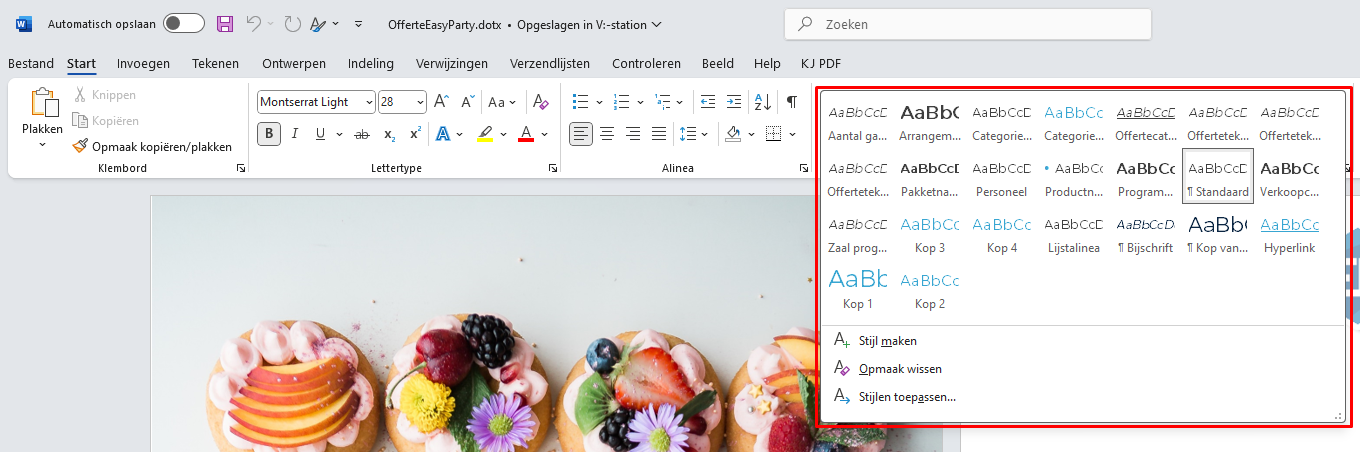Switch to the Controleren tab

646,63
